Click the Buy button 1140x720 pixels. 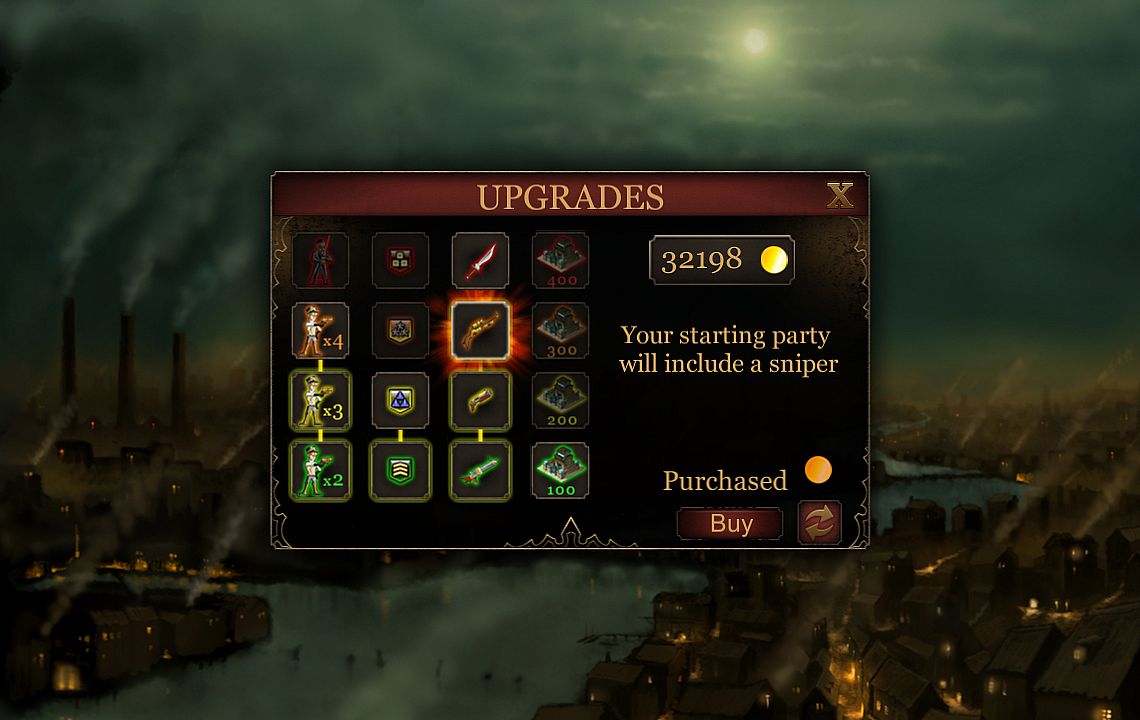coord(730,524)
